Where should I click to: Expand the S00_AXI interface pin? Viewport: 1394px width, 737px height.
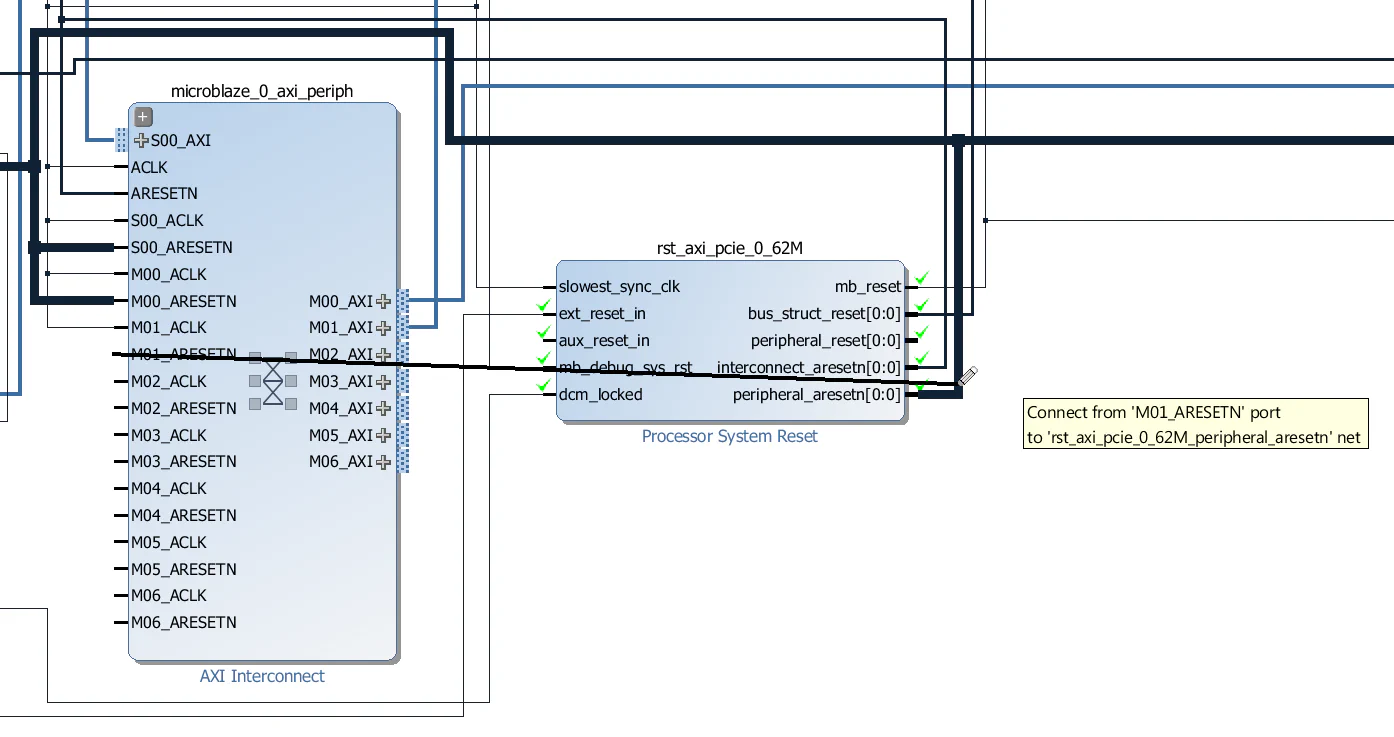[141, 140]
